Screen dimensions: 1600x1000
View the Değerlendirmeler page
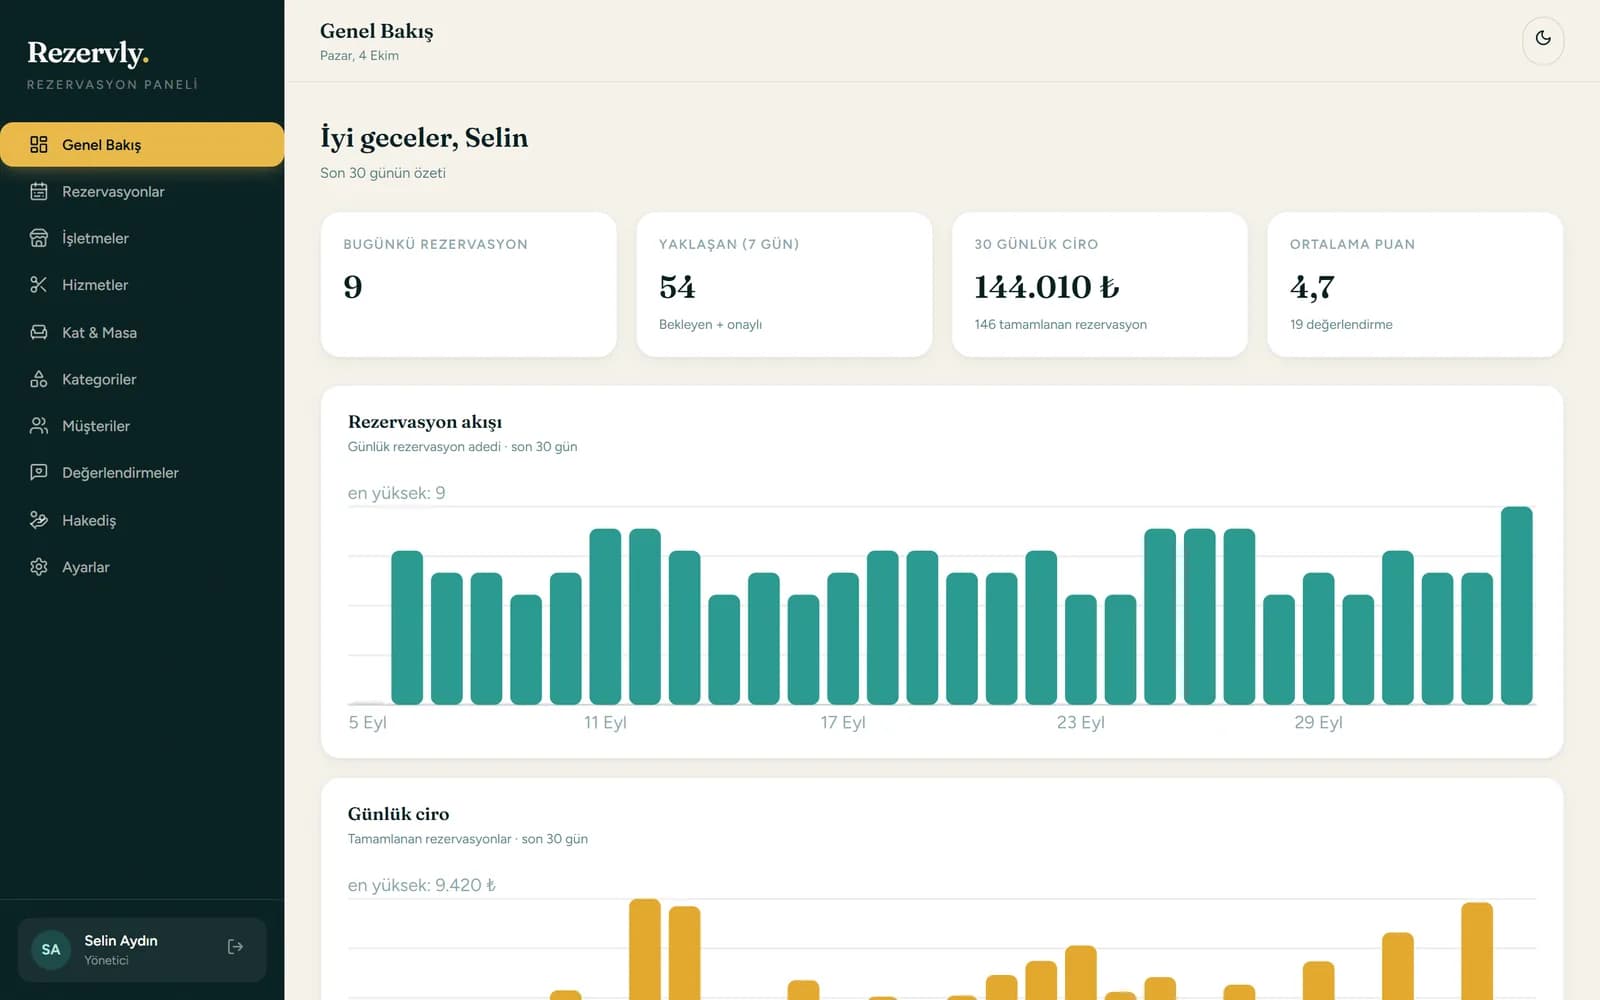pyautogui.click(x=142, y=472)
